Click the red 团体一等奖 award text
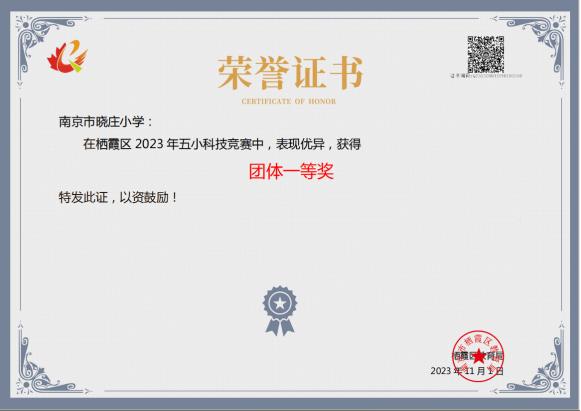Viewport: 581px width, 411px height. [291, 171]
